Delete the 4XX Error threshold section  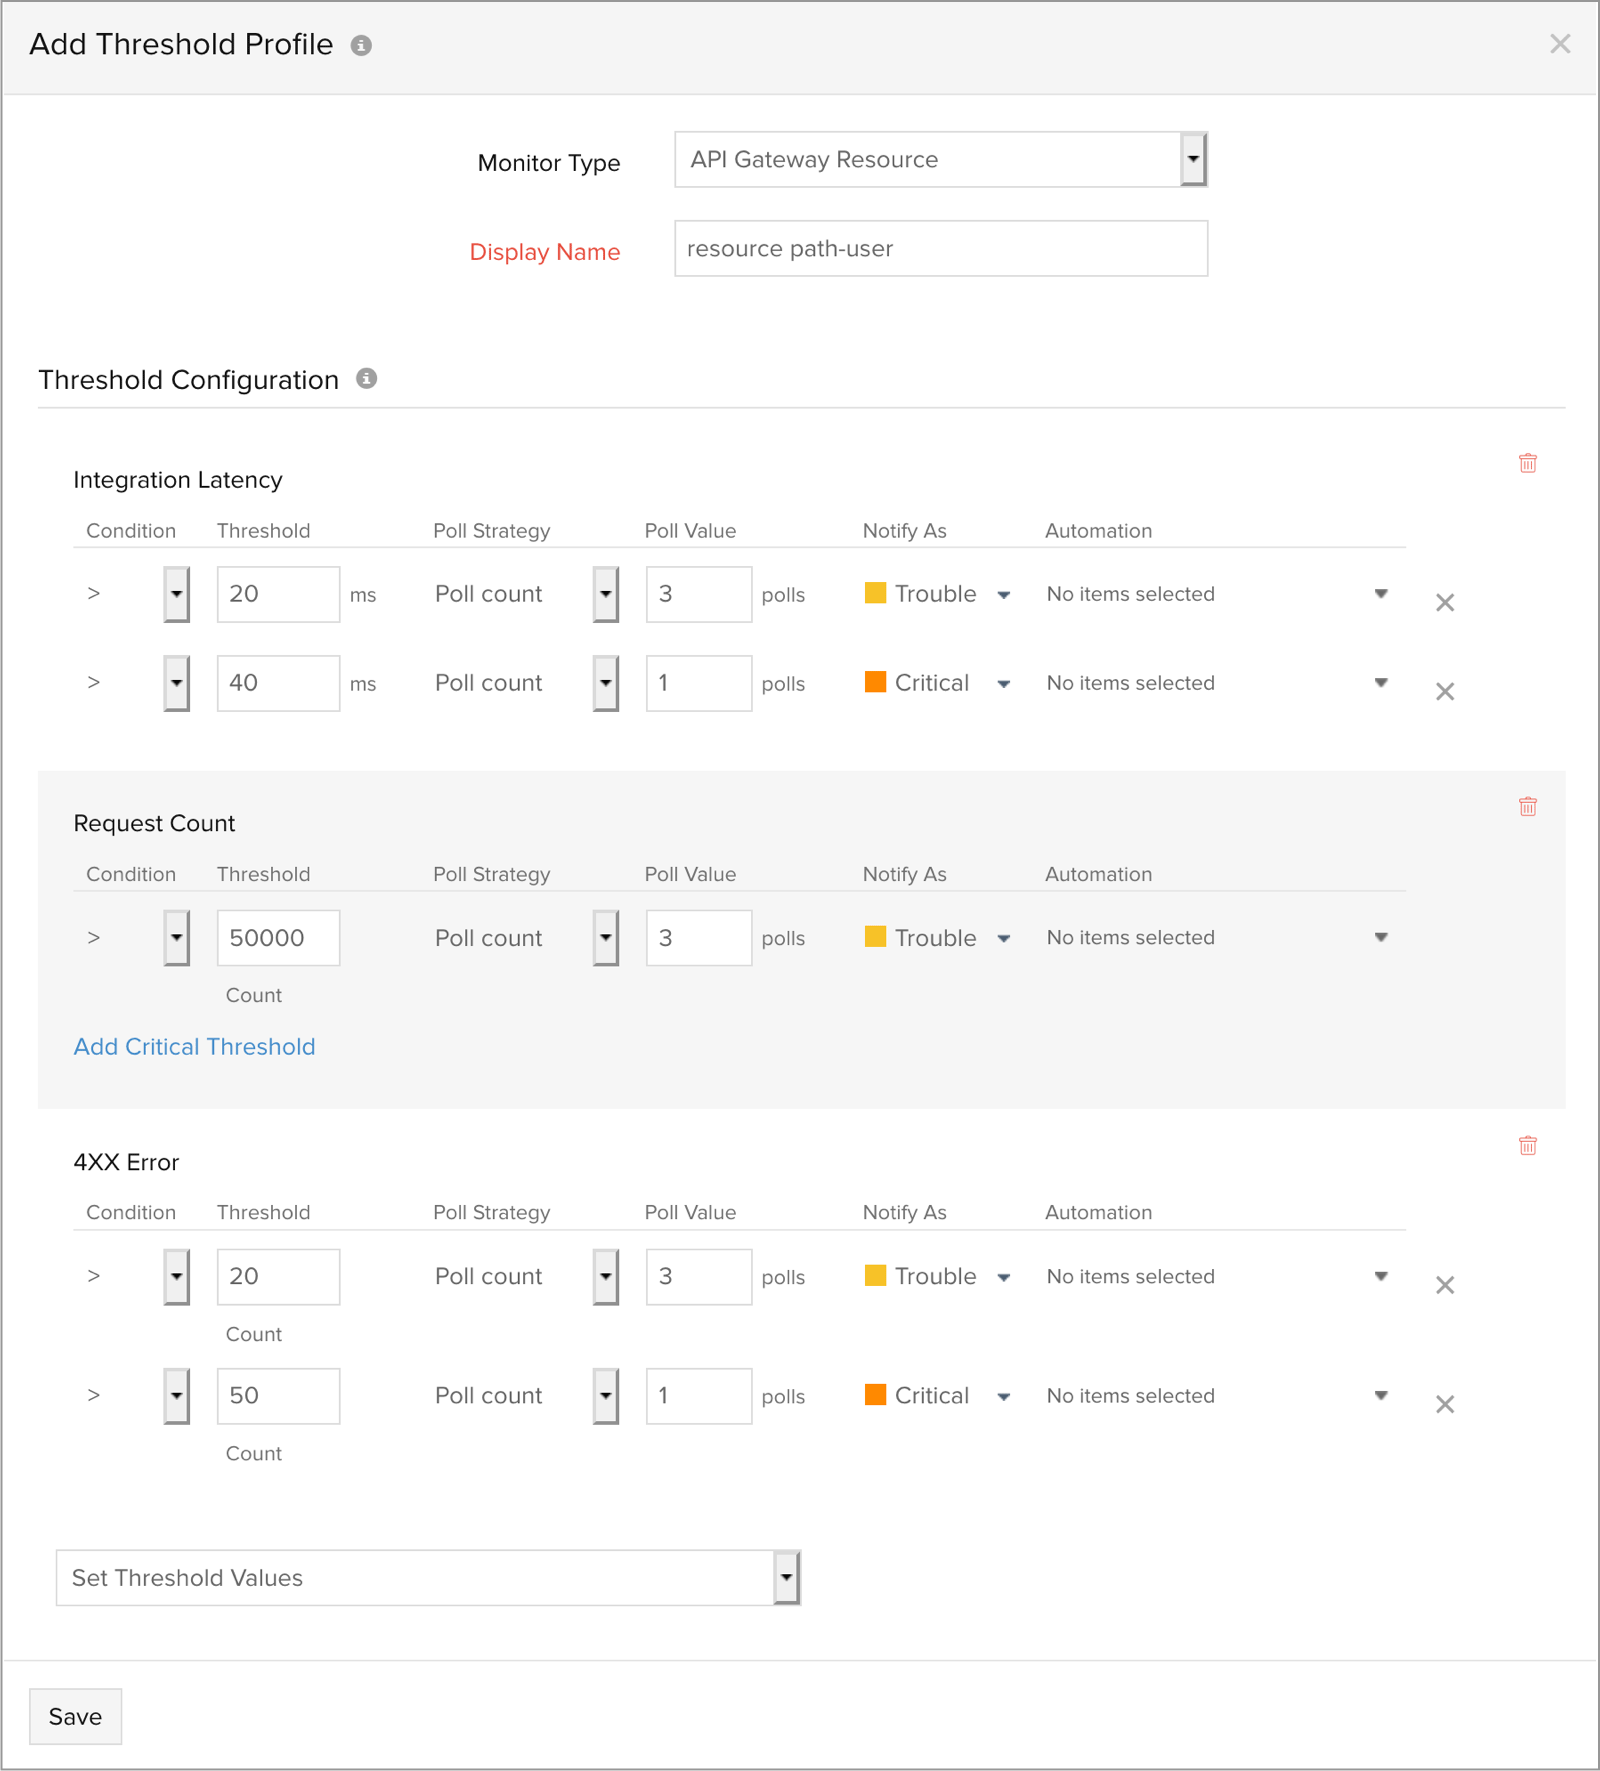[1527, 1145]
